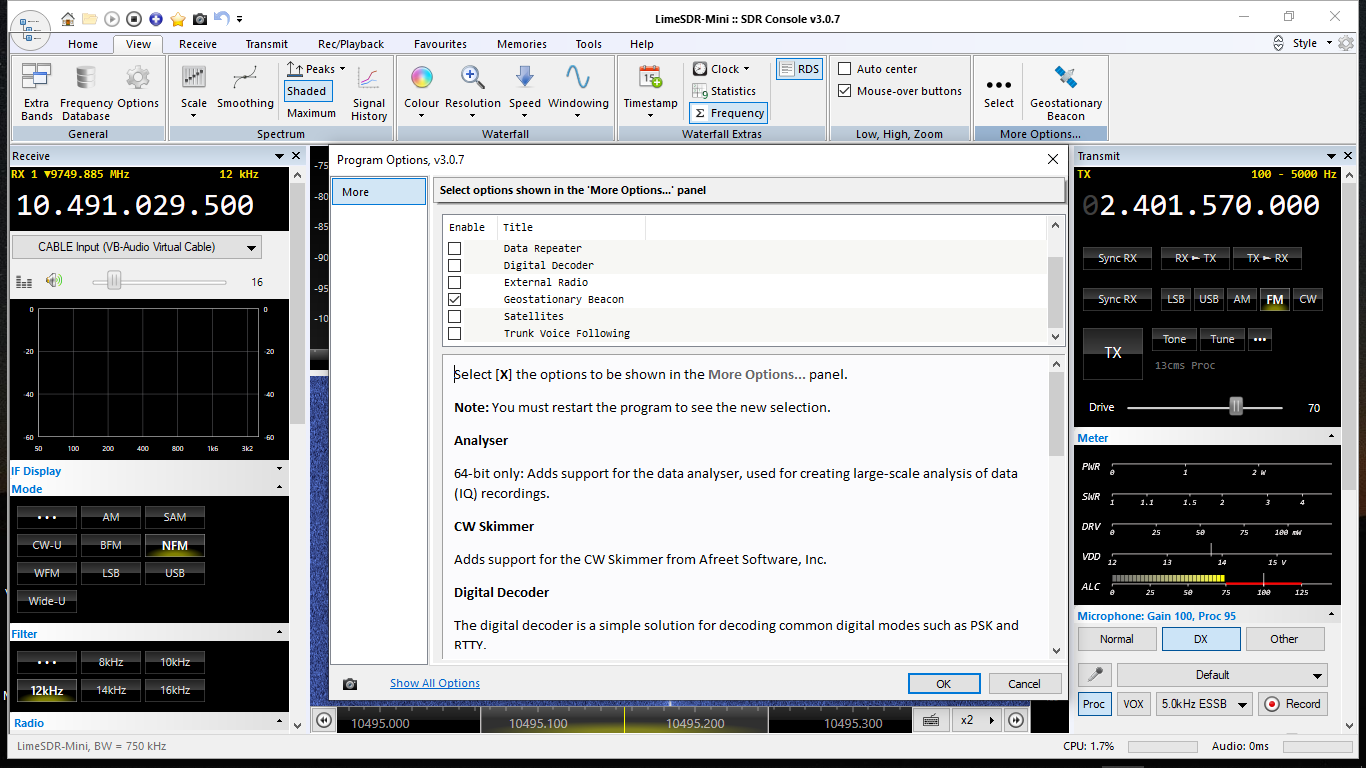Screen dimensions: 1366x768
Task: Open Extra Bands in the General group
Action: [x=36, y=92]
